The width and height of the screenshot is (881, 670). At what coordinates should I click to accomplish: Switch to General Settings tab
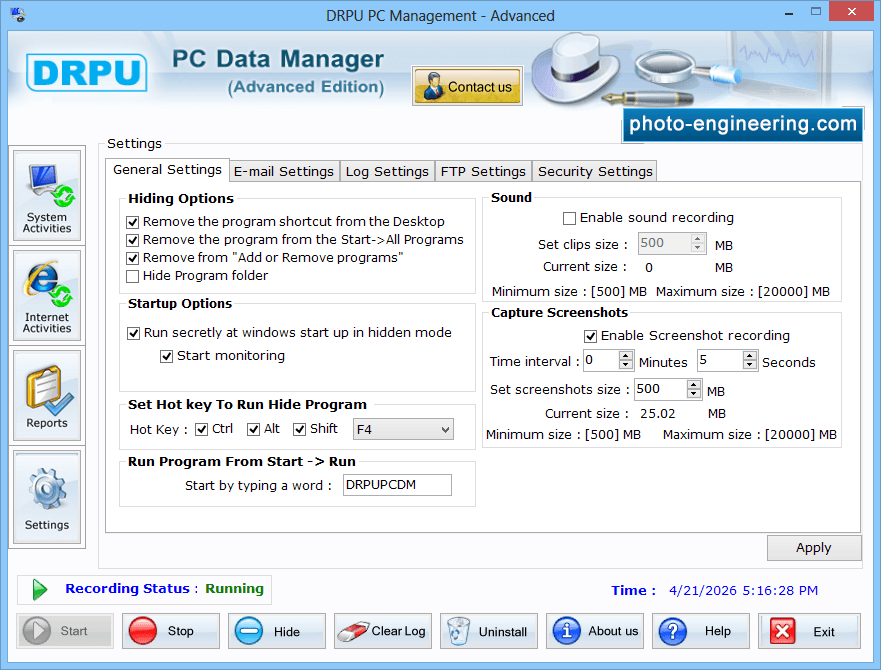167,170
